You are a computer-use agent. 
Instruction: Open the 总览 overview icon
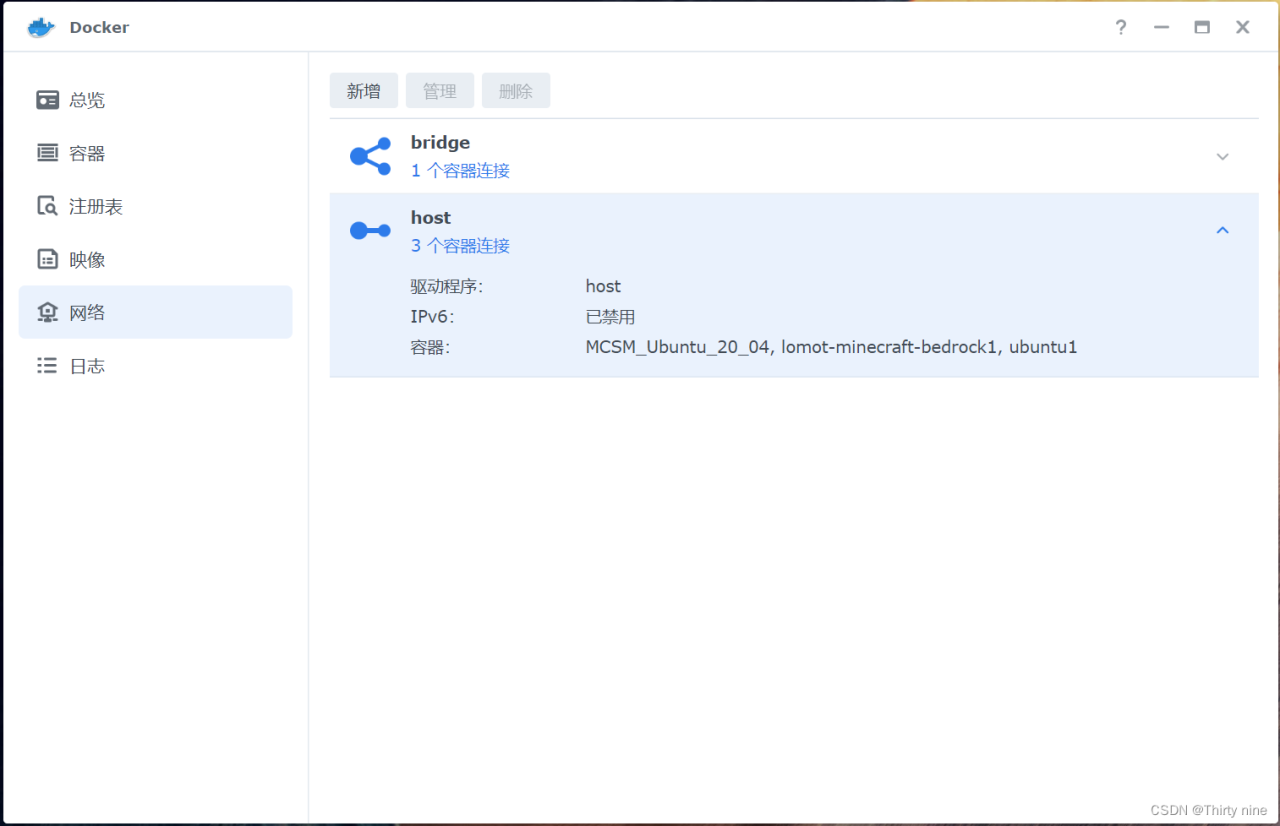point(47,100)
